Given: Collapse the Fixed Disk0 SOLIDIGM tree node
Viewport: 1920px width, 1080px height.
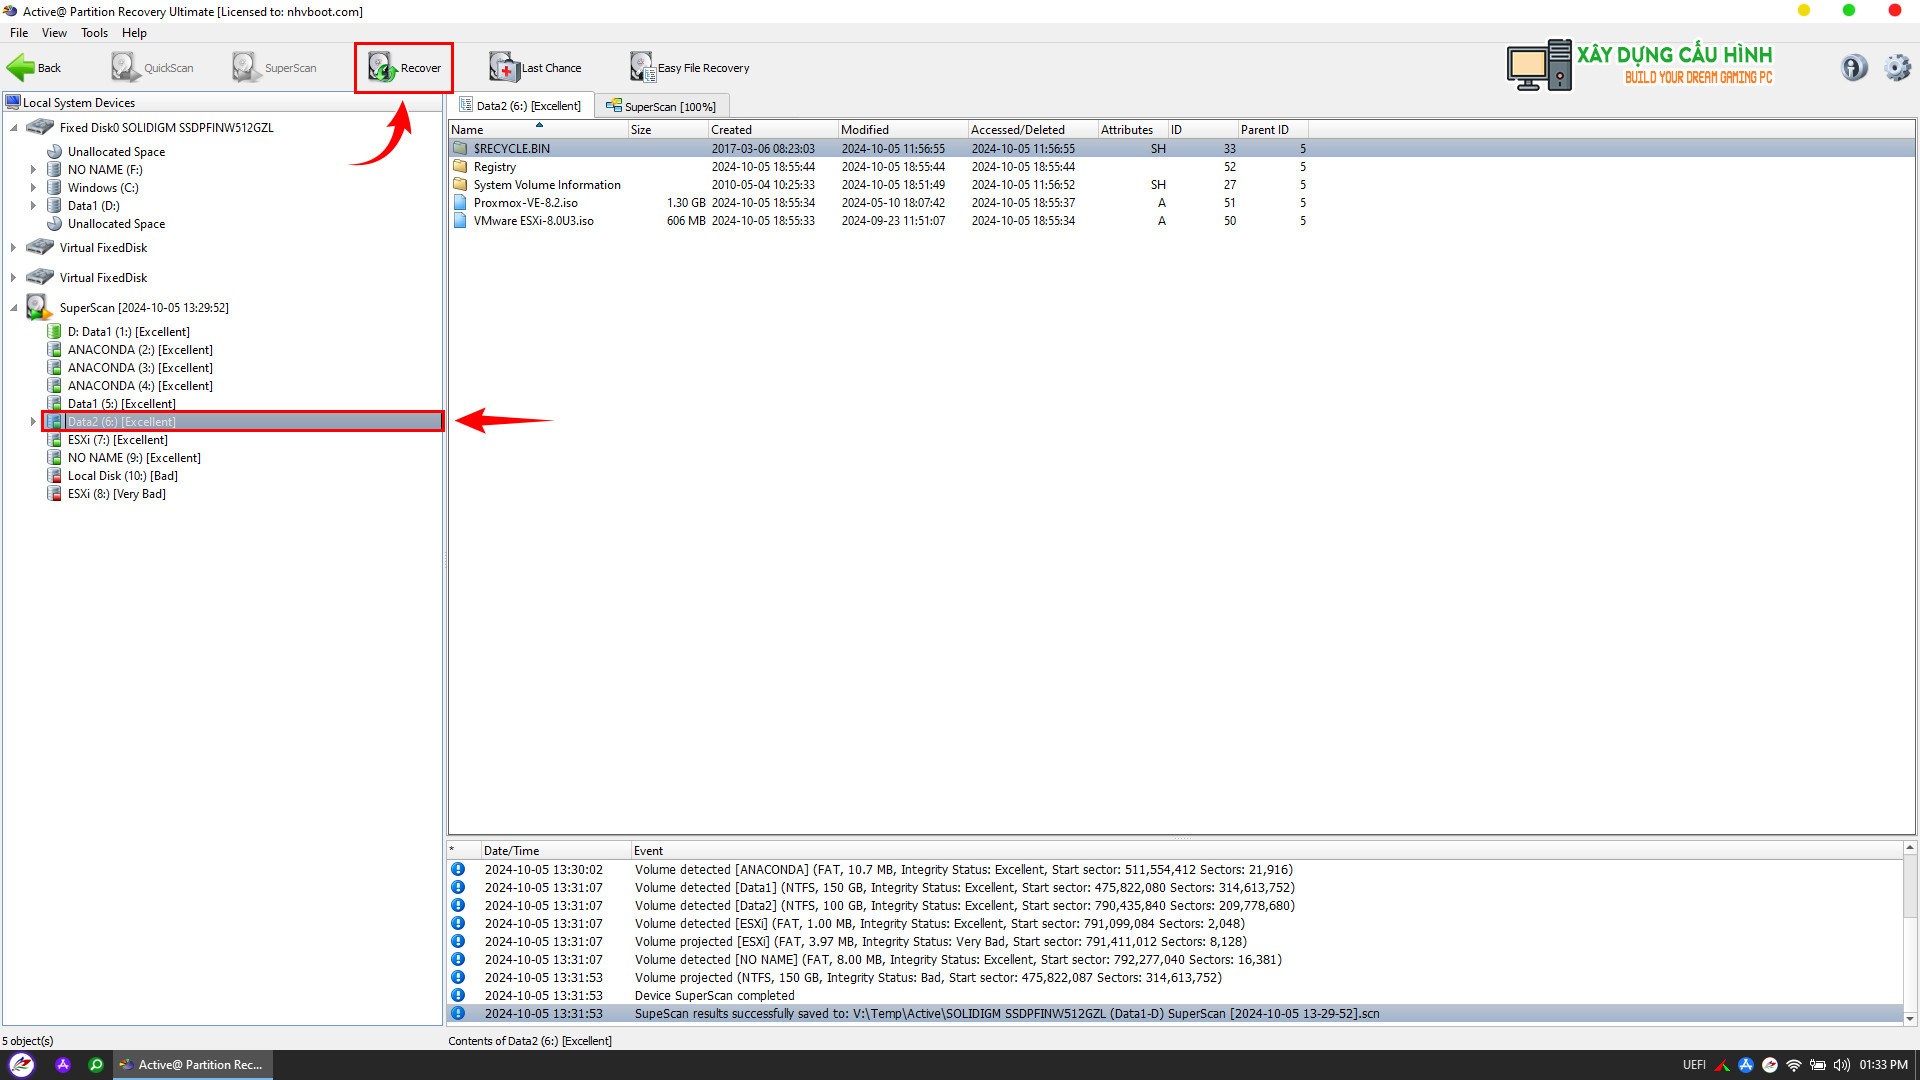Looking at the screenshot, I should pyautogui.click(x=14, y=128).
